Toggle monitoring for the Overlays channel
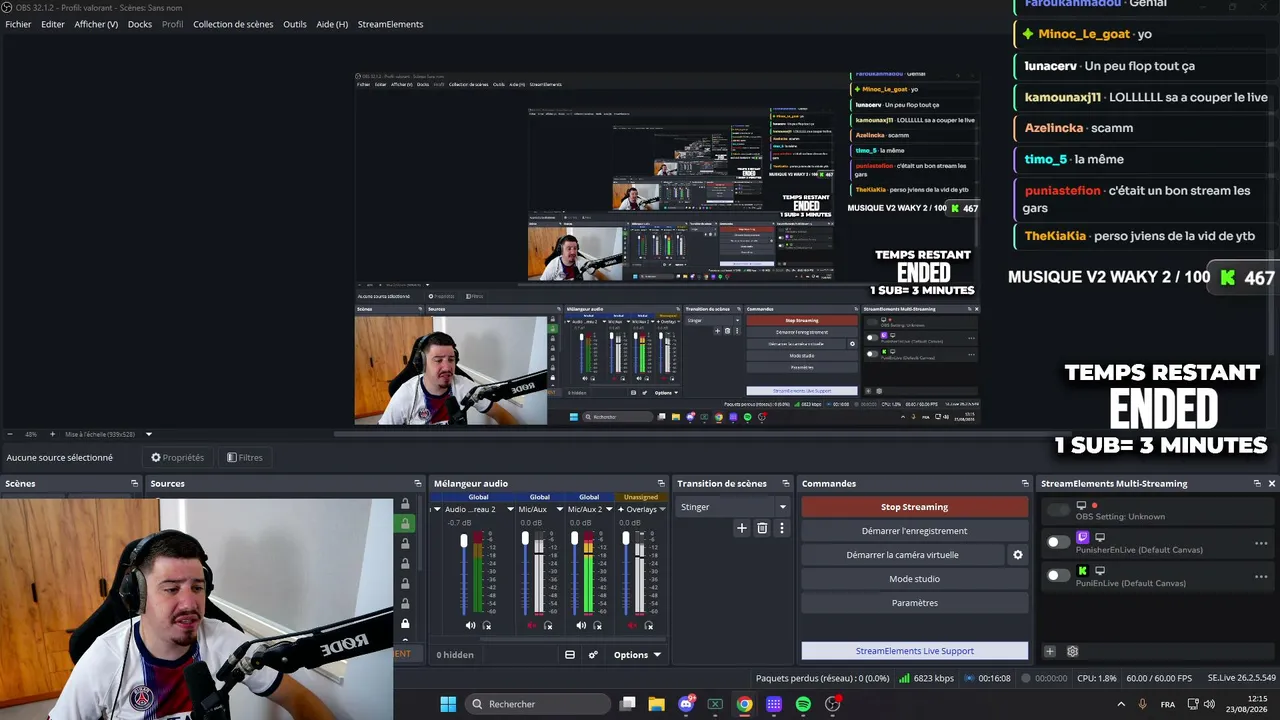1280x720 pixels. (x=649, y=626)
